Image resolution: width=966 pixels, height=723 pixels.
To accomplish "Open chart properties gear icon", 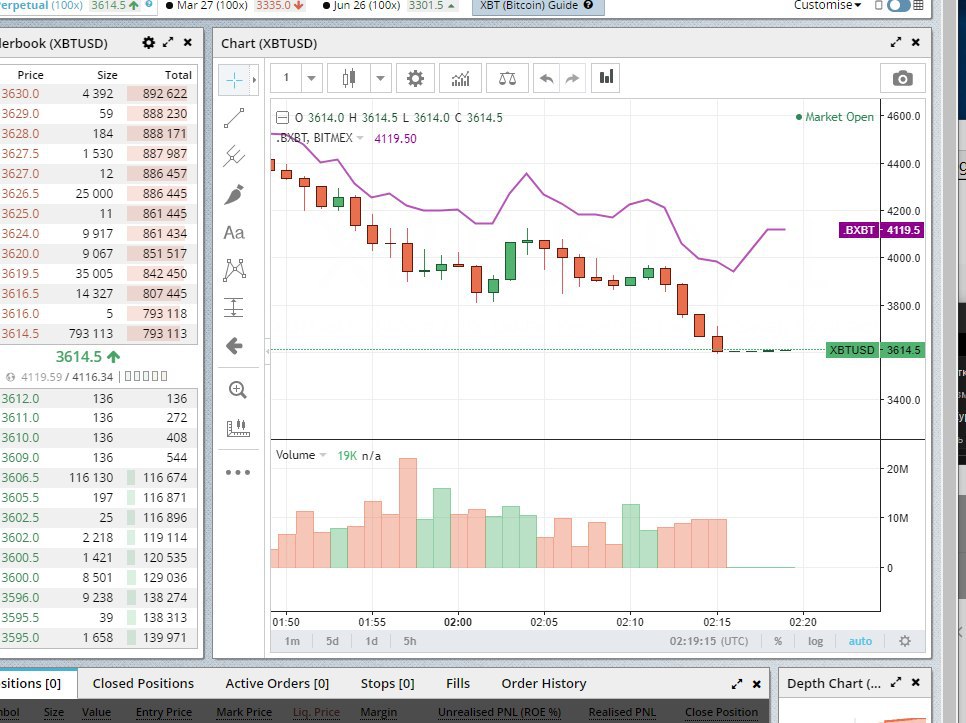I will pyautogui.click(x=415, y=78).
